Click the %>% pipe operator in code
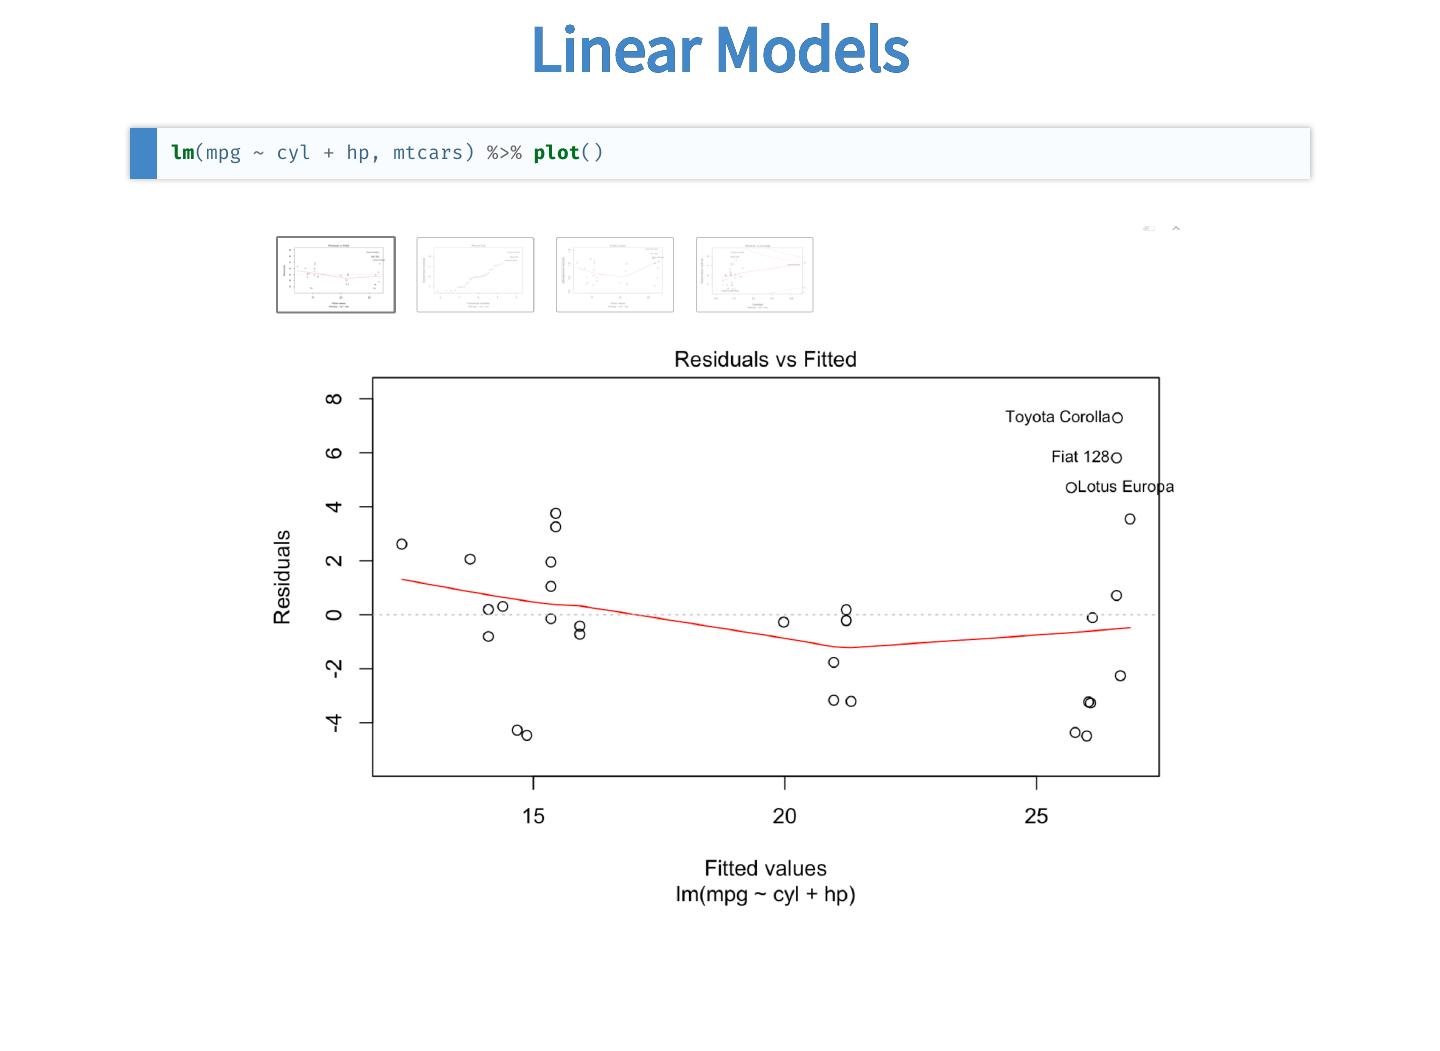Viewport: 1440px width, 1051px height. pyautogui.click(x=504, y=153)
